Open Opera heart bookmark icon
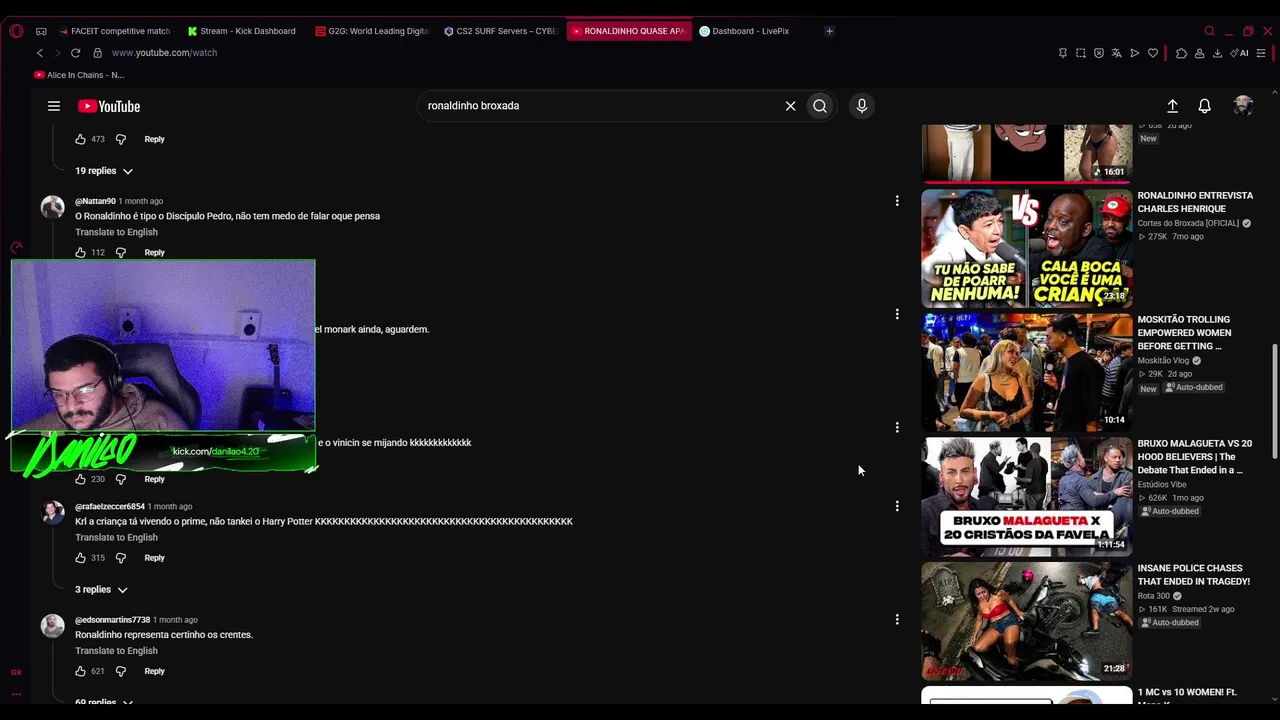The image size is (1280, 720). [x=1153, y=53]
